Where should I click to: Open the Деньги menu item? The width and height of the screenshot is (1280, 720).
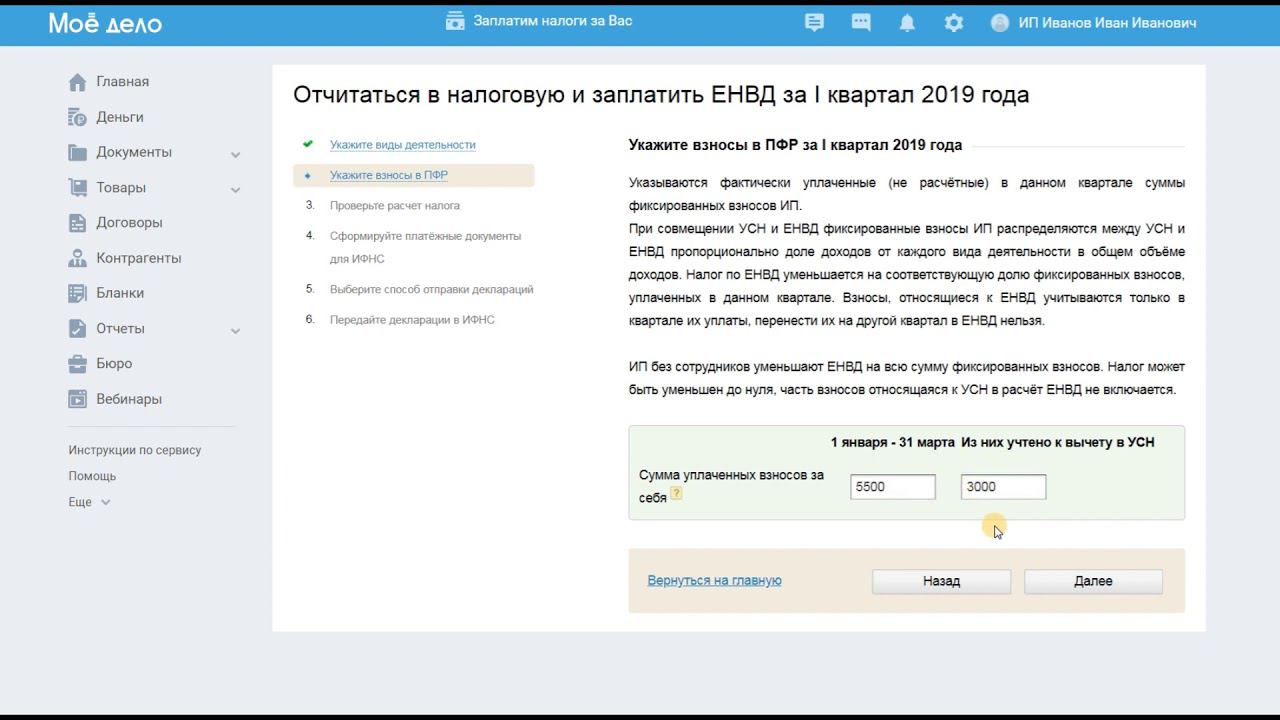(120, 117)
